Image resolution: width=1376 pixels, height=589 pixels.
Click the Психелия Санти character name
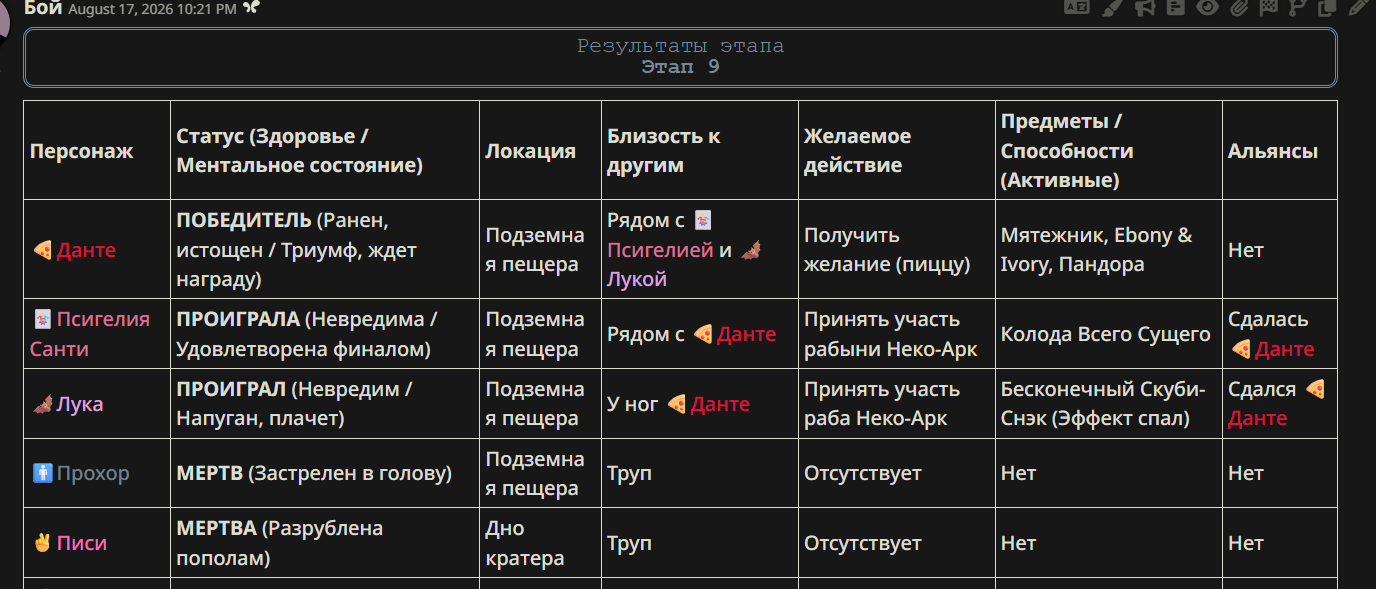90,334
